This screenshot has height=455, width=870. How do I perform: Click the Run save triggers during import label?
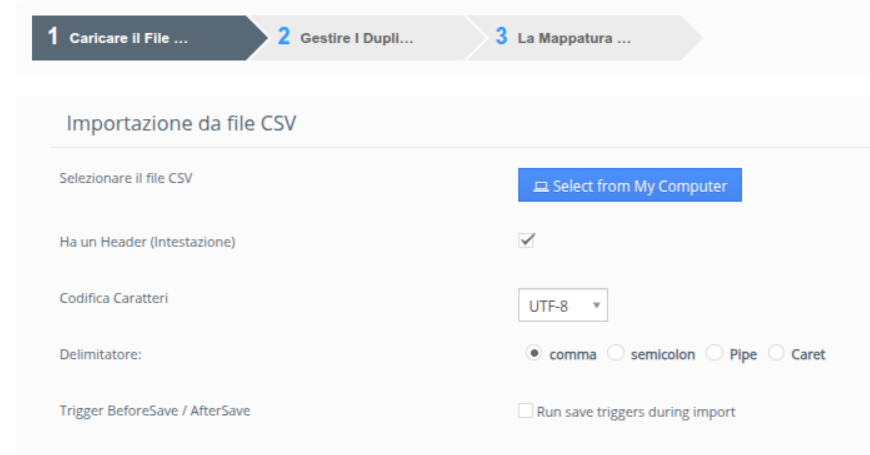(x=636, y=411)
